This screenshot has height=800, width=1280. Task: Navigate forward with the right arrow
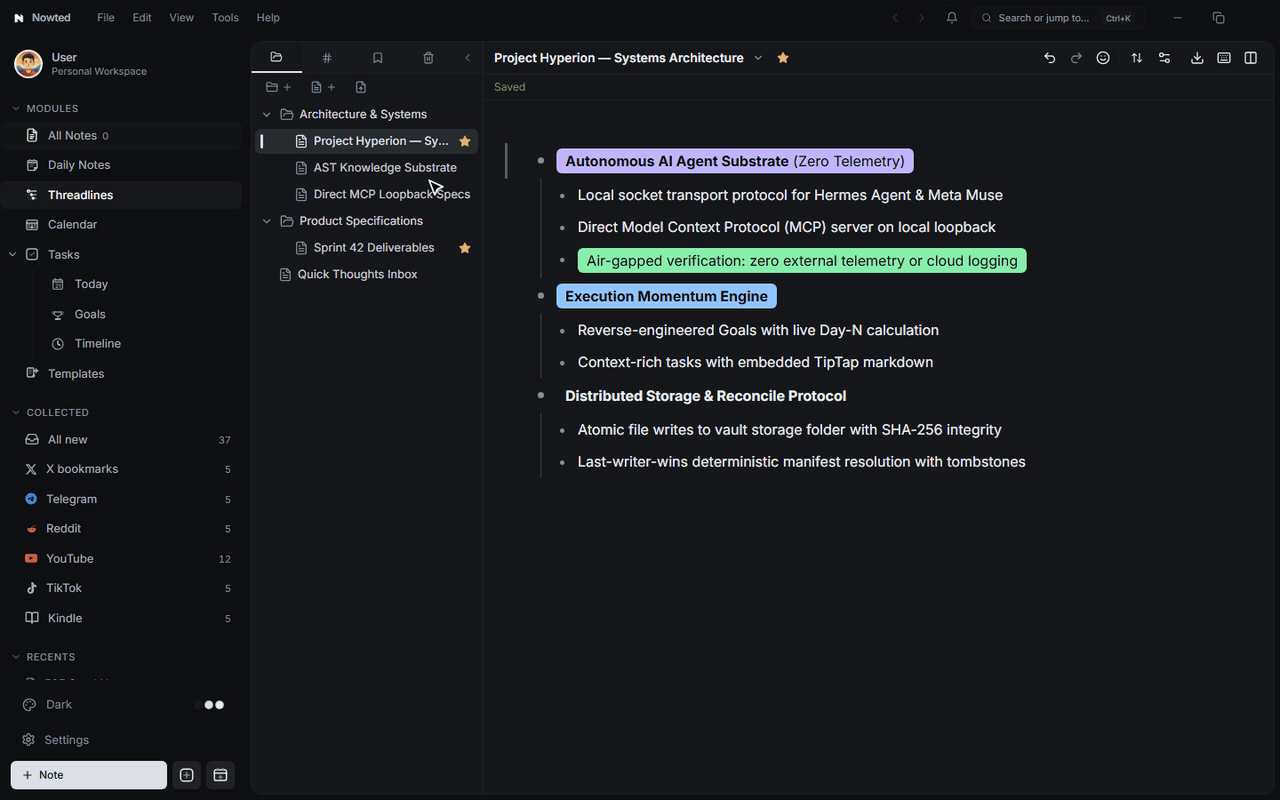coord(921,18)
